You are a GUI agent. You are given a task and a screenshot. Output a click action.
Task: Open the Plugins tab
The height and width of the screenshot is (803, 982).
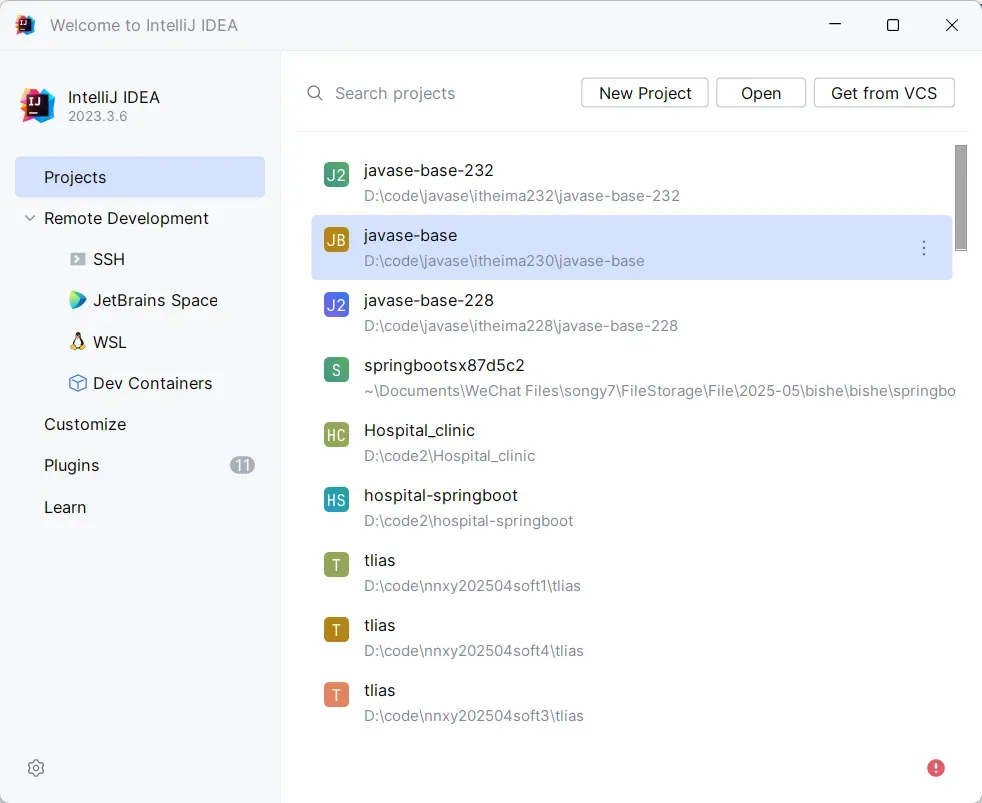(x=72, y=465)
